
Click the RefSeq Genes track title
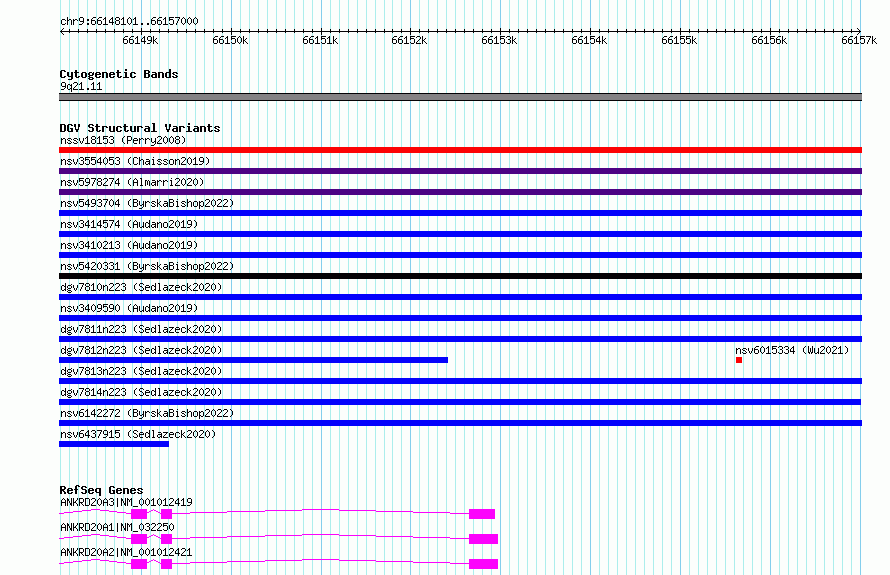(x=102, y=490)
